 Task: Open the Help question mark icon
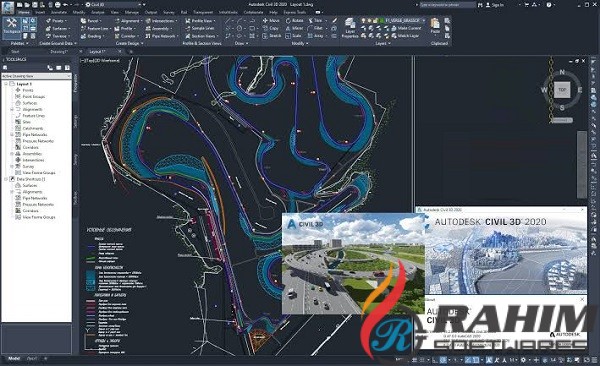(549, 5)
